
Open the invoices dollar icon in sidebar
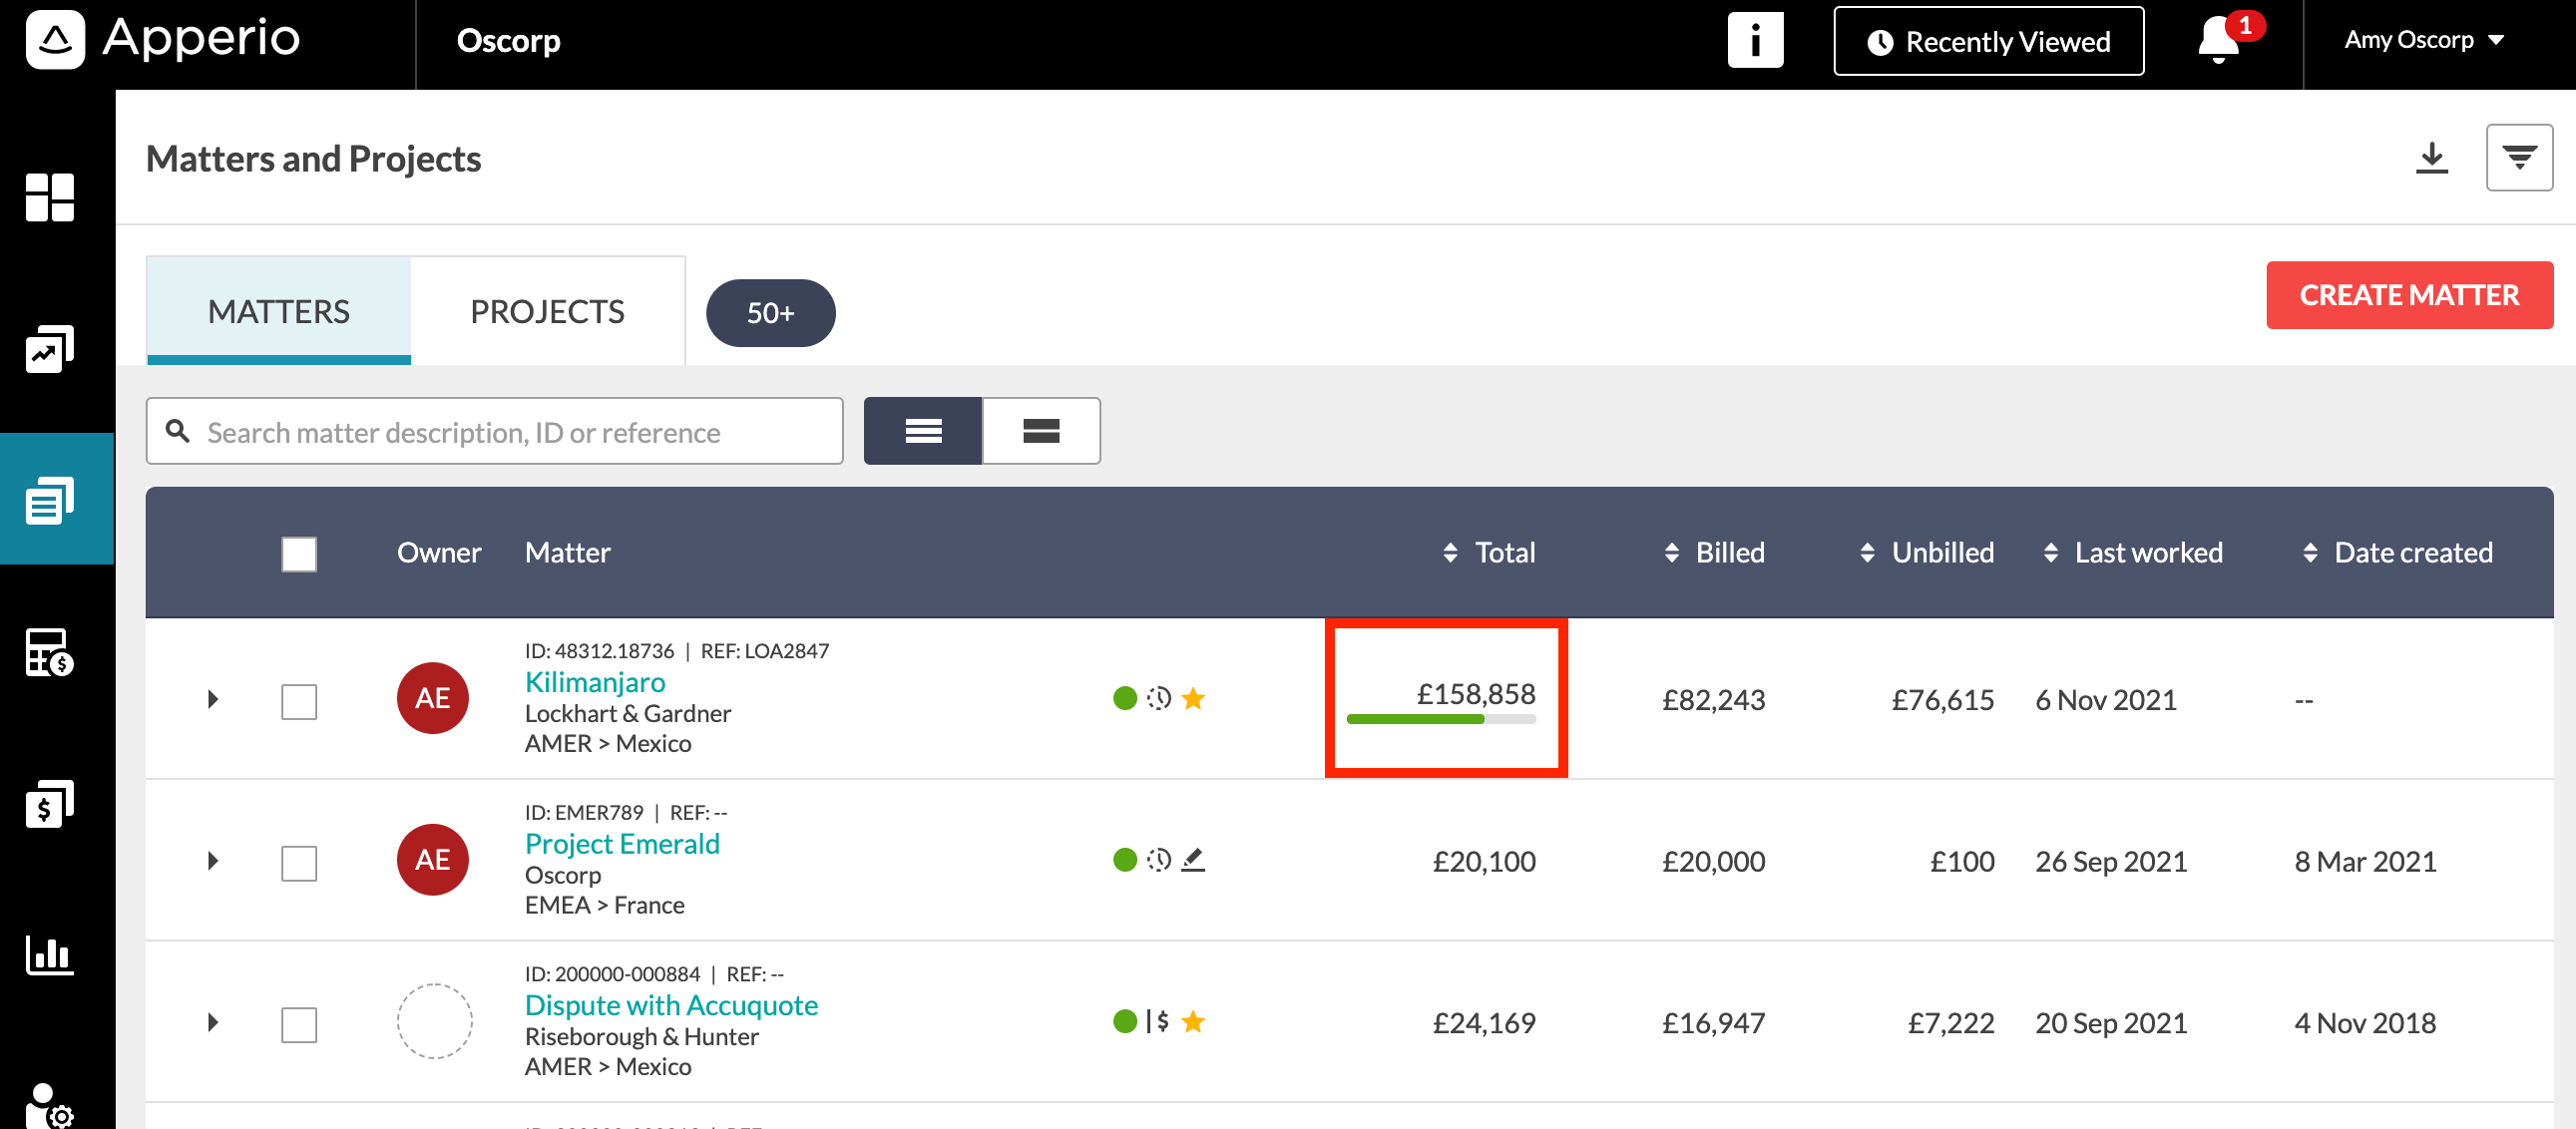(50, 804)
